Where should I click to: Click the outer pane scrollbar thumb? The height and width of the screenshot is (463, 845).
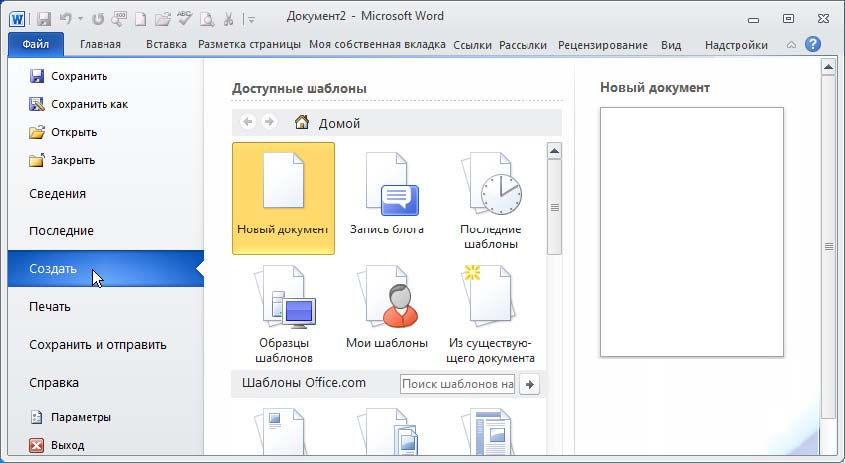(x=828, y=246)
